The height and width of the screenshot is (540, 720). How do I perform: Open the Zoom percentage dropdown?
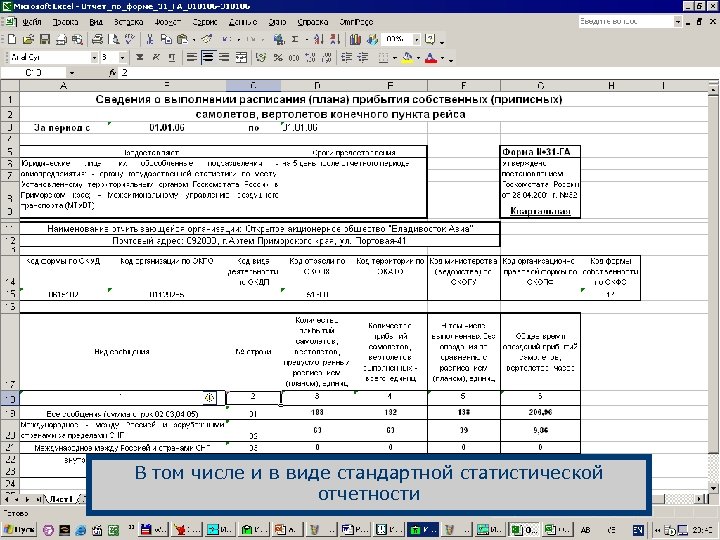coord(416,39)
